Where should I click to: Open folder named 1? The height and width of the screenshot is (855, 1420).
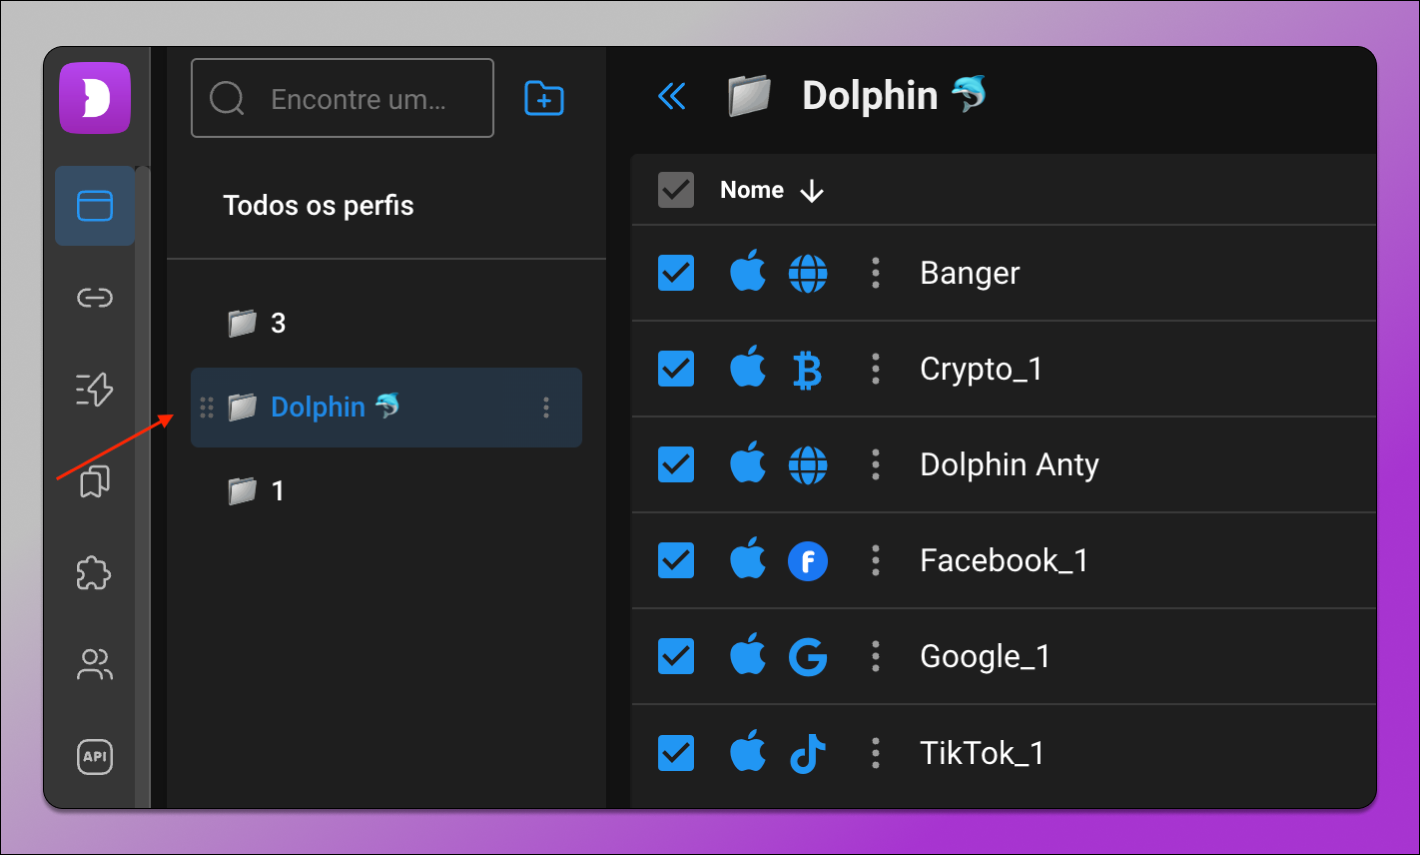point(257,491)
